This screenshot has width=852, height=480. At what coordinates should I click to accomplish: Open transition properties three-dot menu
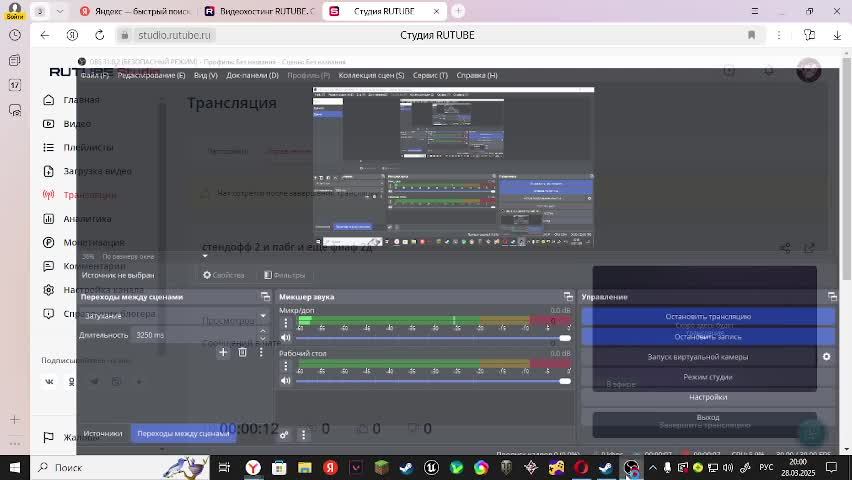[x=261, y=352]
